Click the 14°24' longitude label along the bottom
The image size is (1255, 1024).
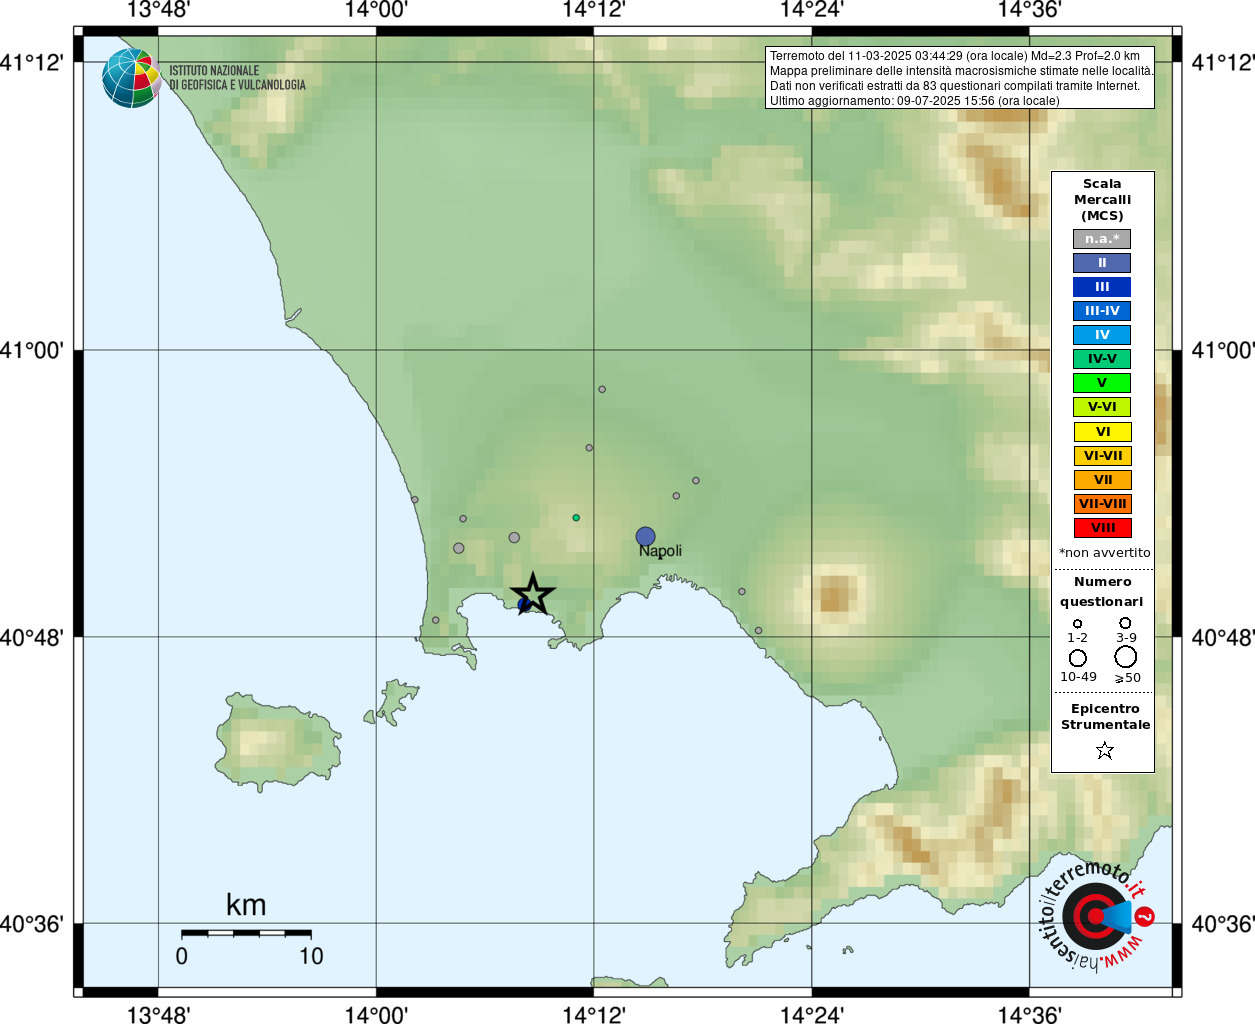[x=812, y=1014]
